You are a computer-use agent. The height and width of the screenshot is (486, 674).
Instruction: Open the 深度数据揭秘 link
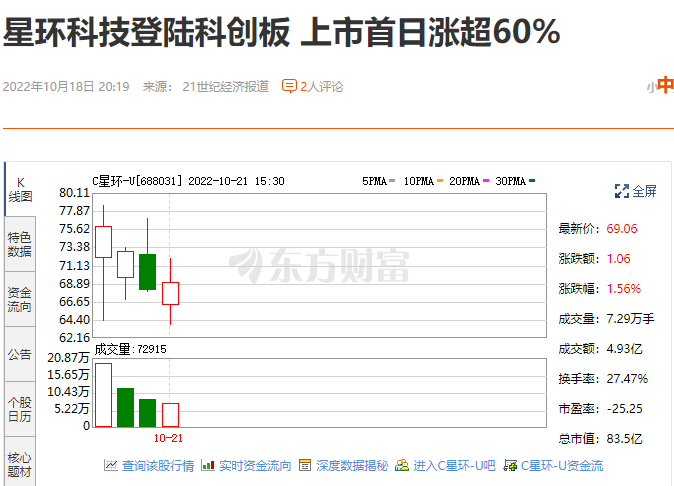tap(352, 465)
